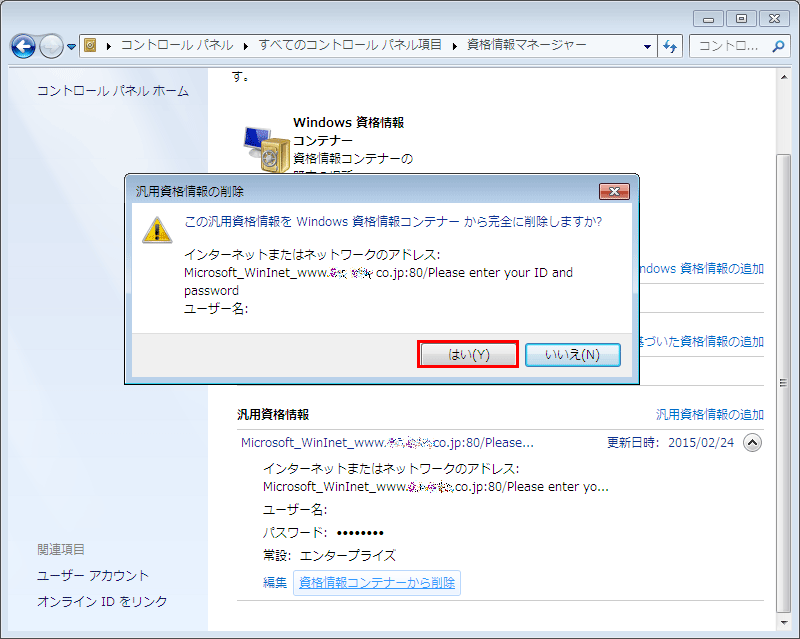Open the address bar history dropdown
The width and height of the screenshot is (800, 639).
(x=645, y=46)
